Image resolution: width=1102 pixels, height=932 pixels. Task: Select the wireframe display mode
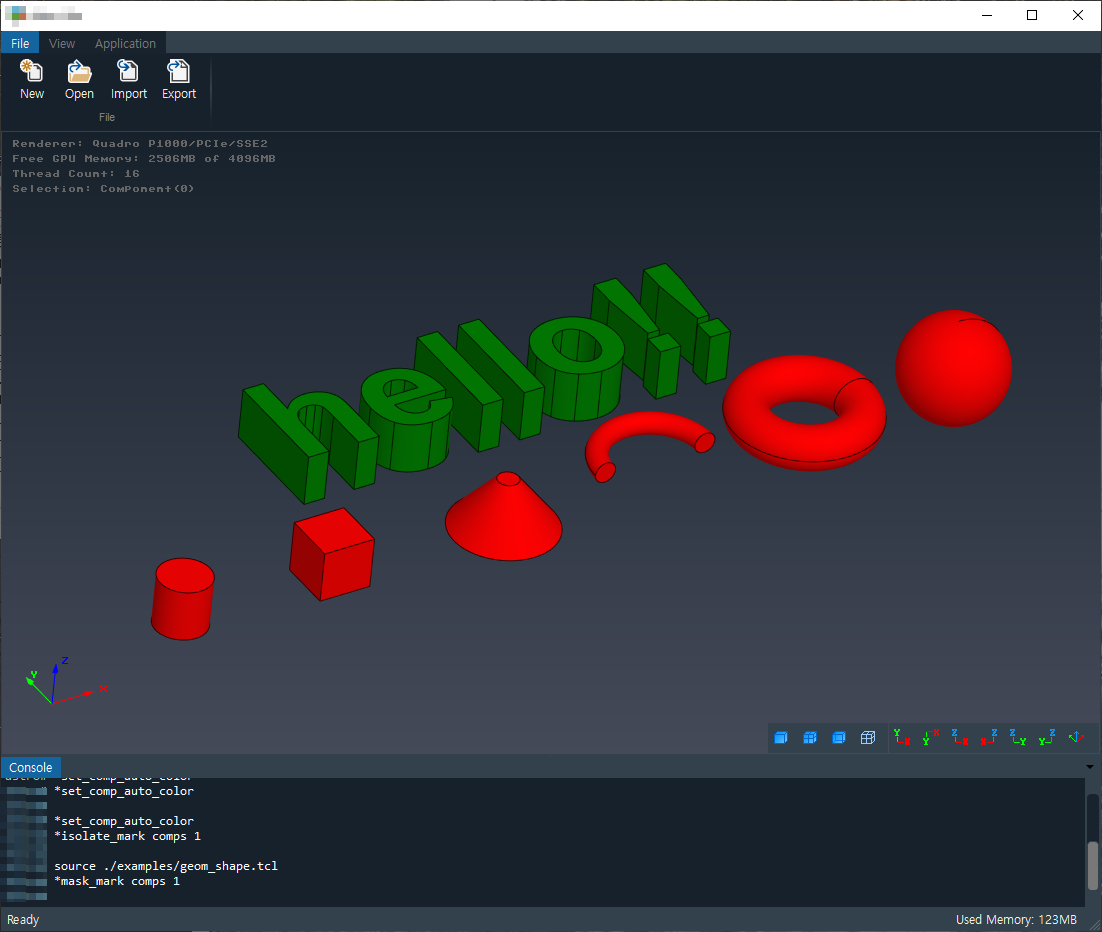coord(868,737)
